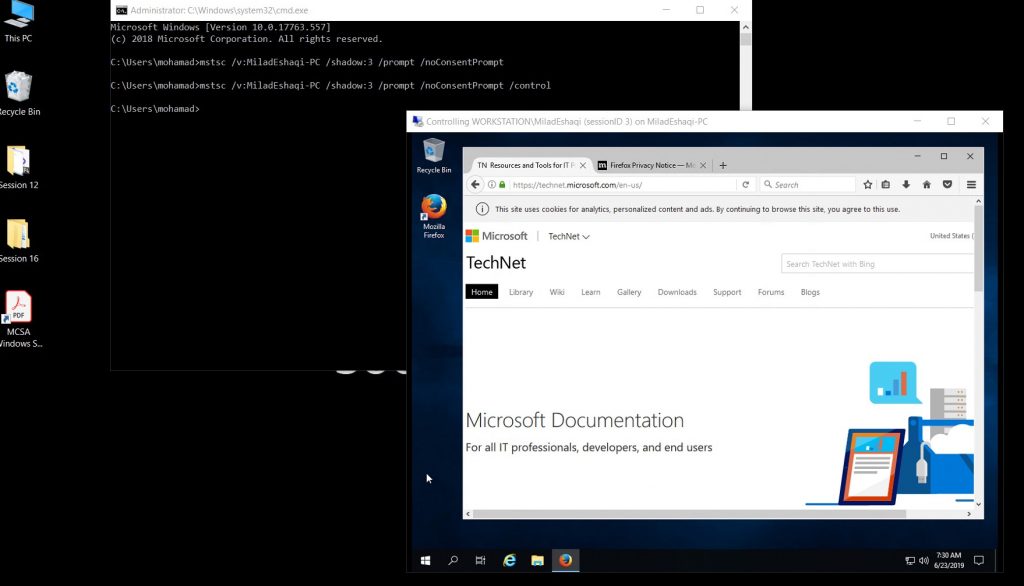The image size is (1024, 586).
Task: Focus the Search TechNet with Bing field
Action: pyautogui.click(x=877, y=264)
